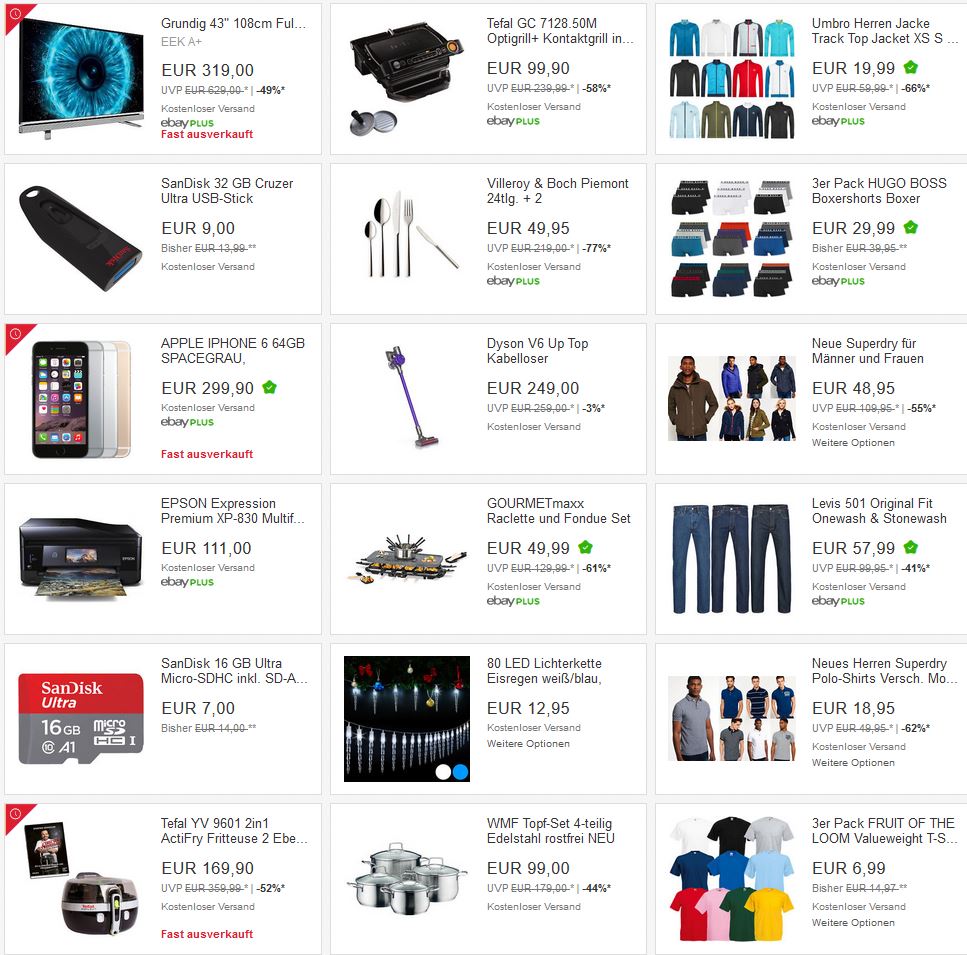The image size is (967, 955).
Task: Open Weitere Optionen for Superdry jackets
Action: 853,443
